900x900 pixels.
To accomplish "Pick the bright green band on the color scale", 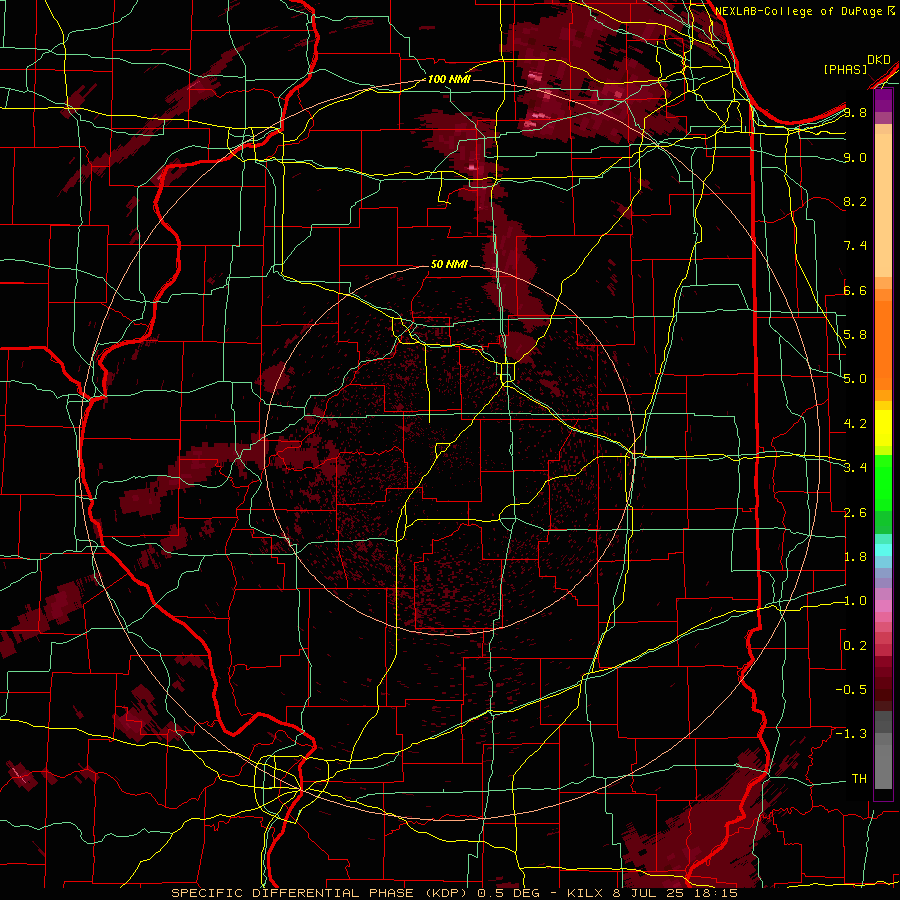I will 883,484.
